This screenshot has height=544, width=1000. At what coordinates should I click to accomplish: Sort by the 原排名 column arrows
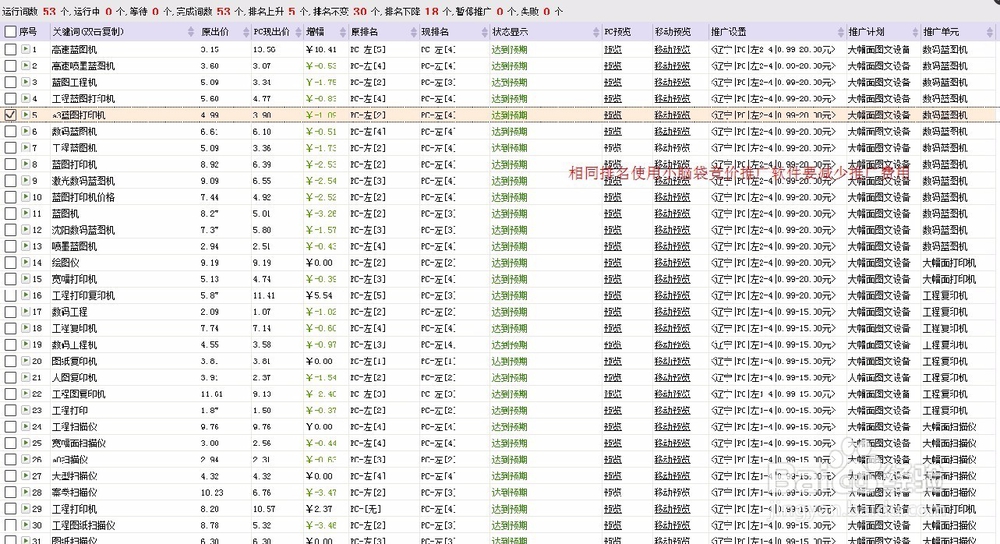coord(414,32)
